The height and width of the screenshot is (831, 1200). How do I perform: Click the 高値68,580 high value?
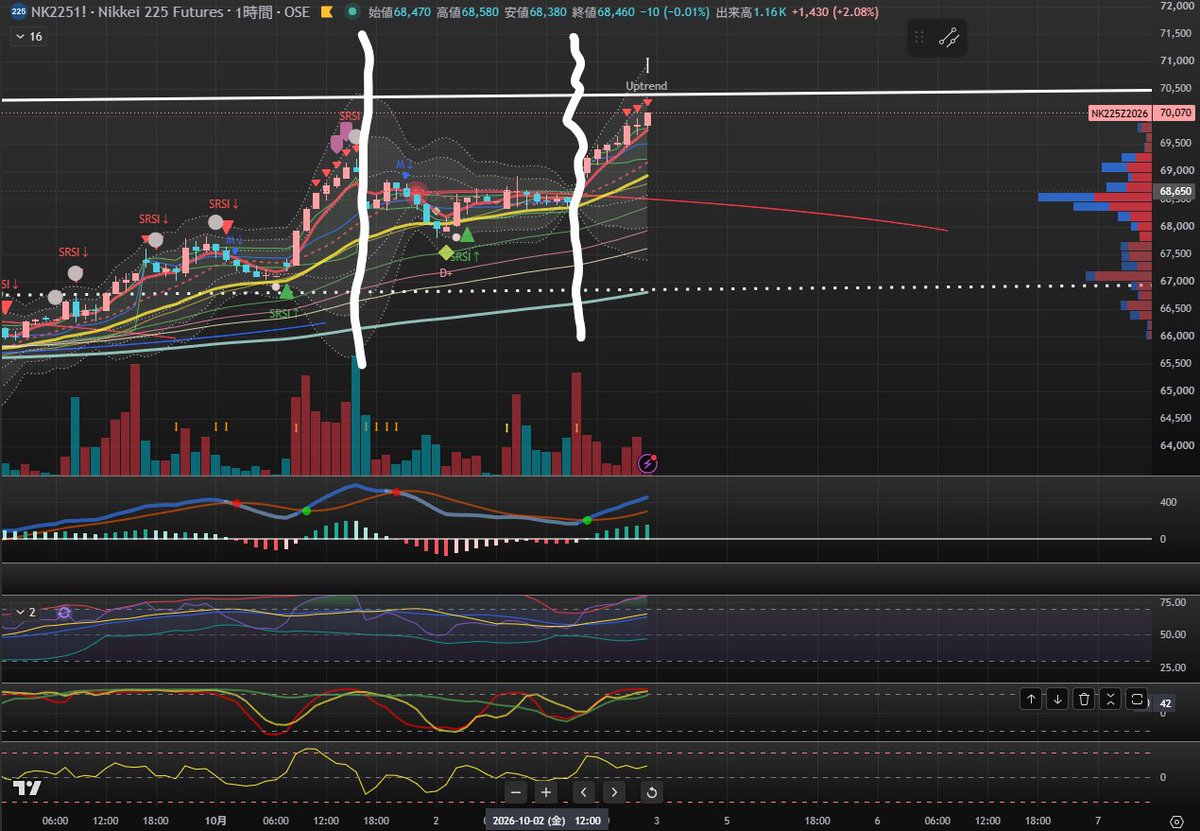(x=469, y=10)
